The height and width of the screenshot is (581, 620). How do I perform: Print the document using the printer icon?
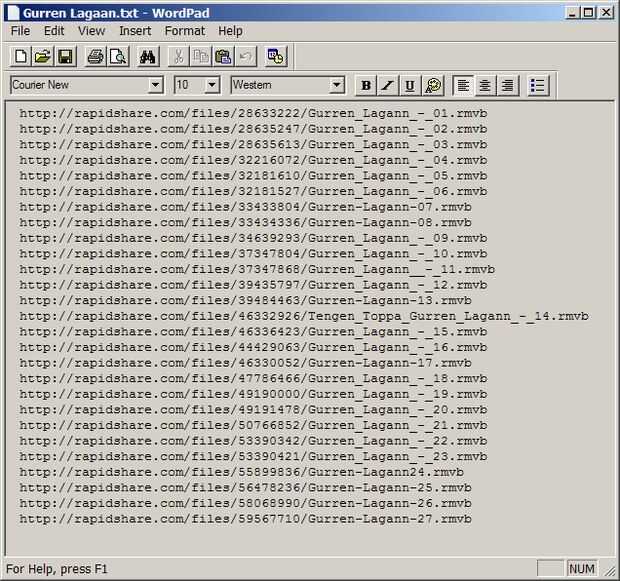(95, 57)
